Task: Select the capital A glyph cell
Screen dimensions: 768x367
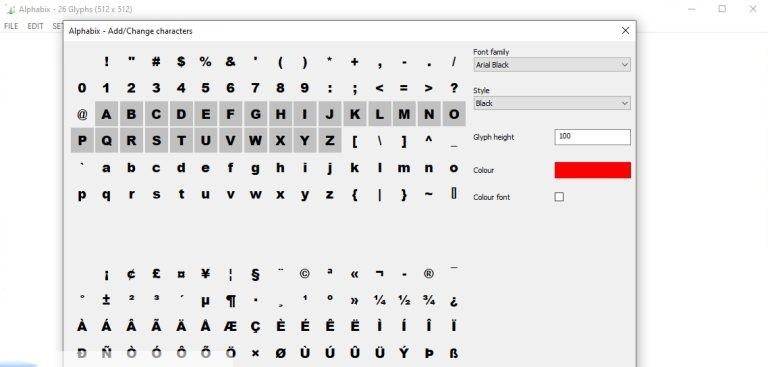Action: click(106, 114)
